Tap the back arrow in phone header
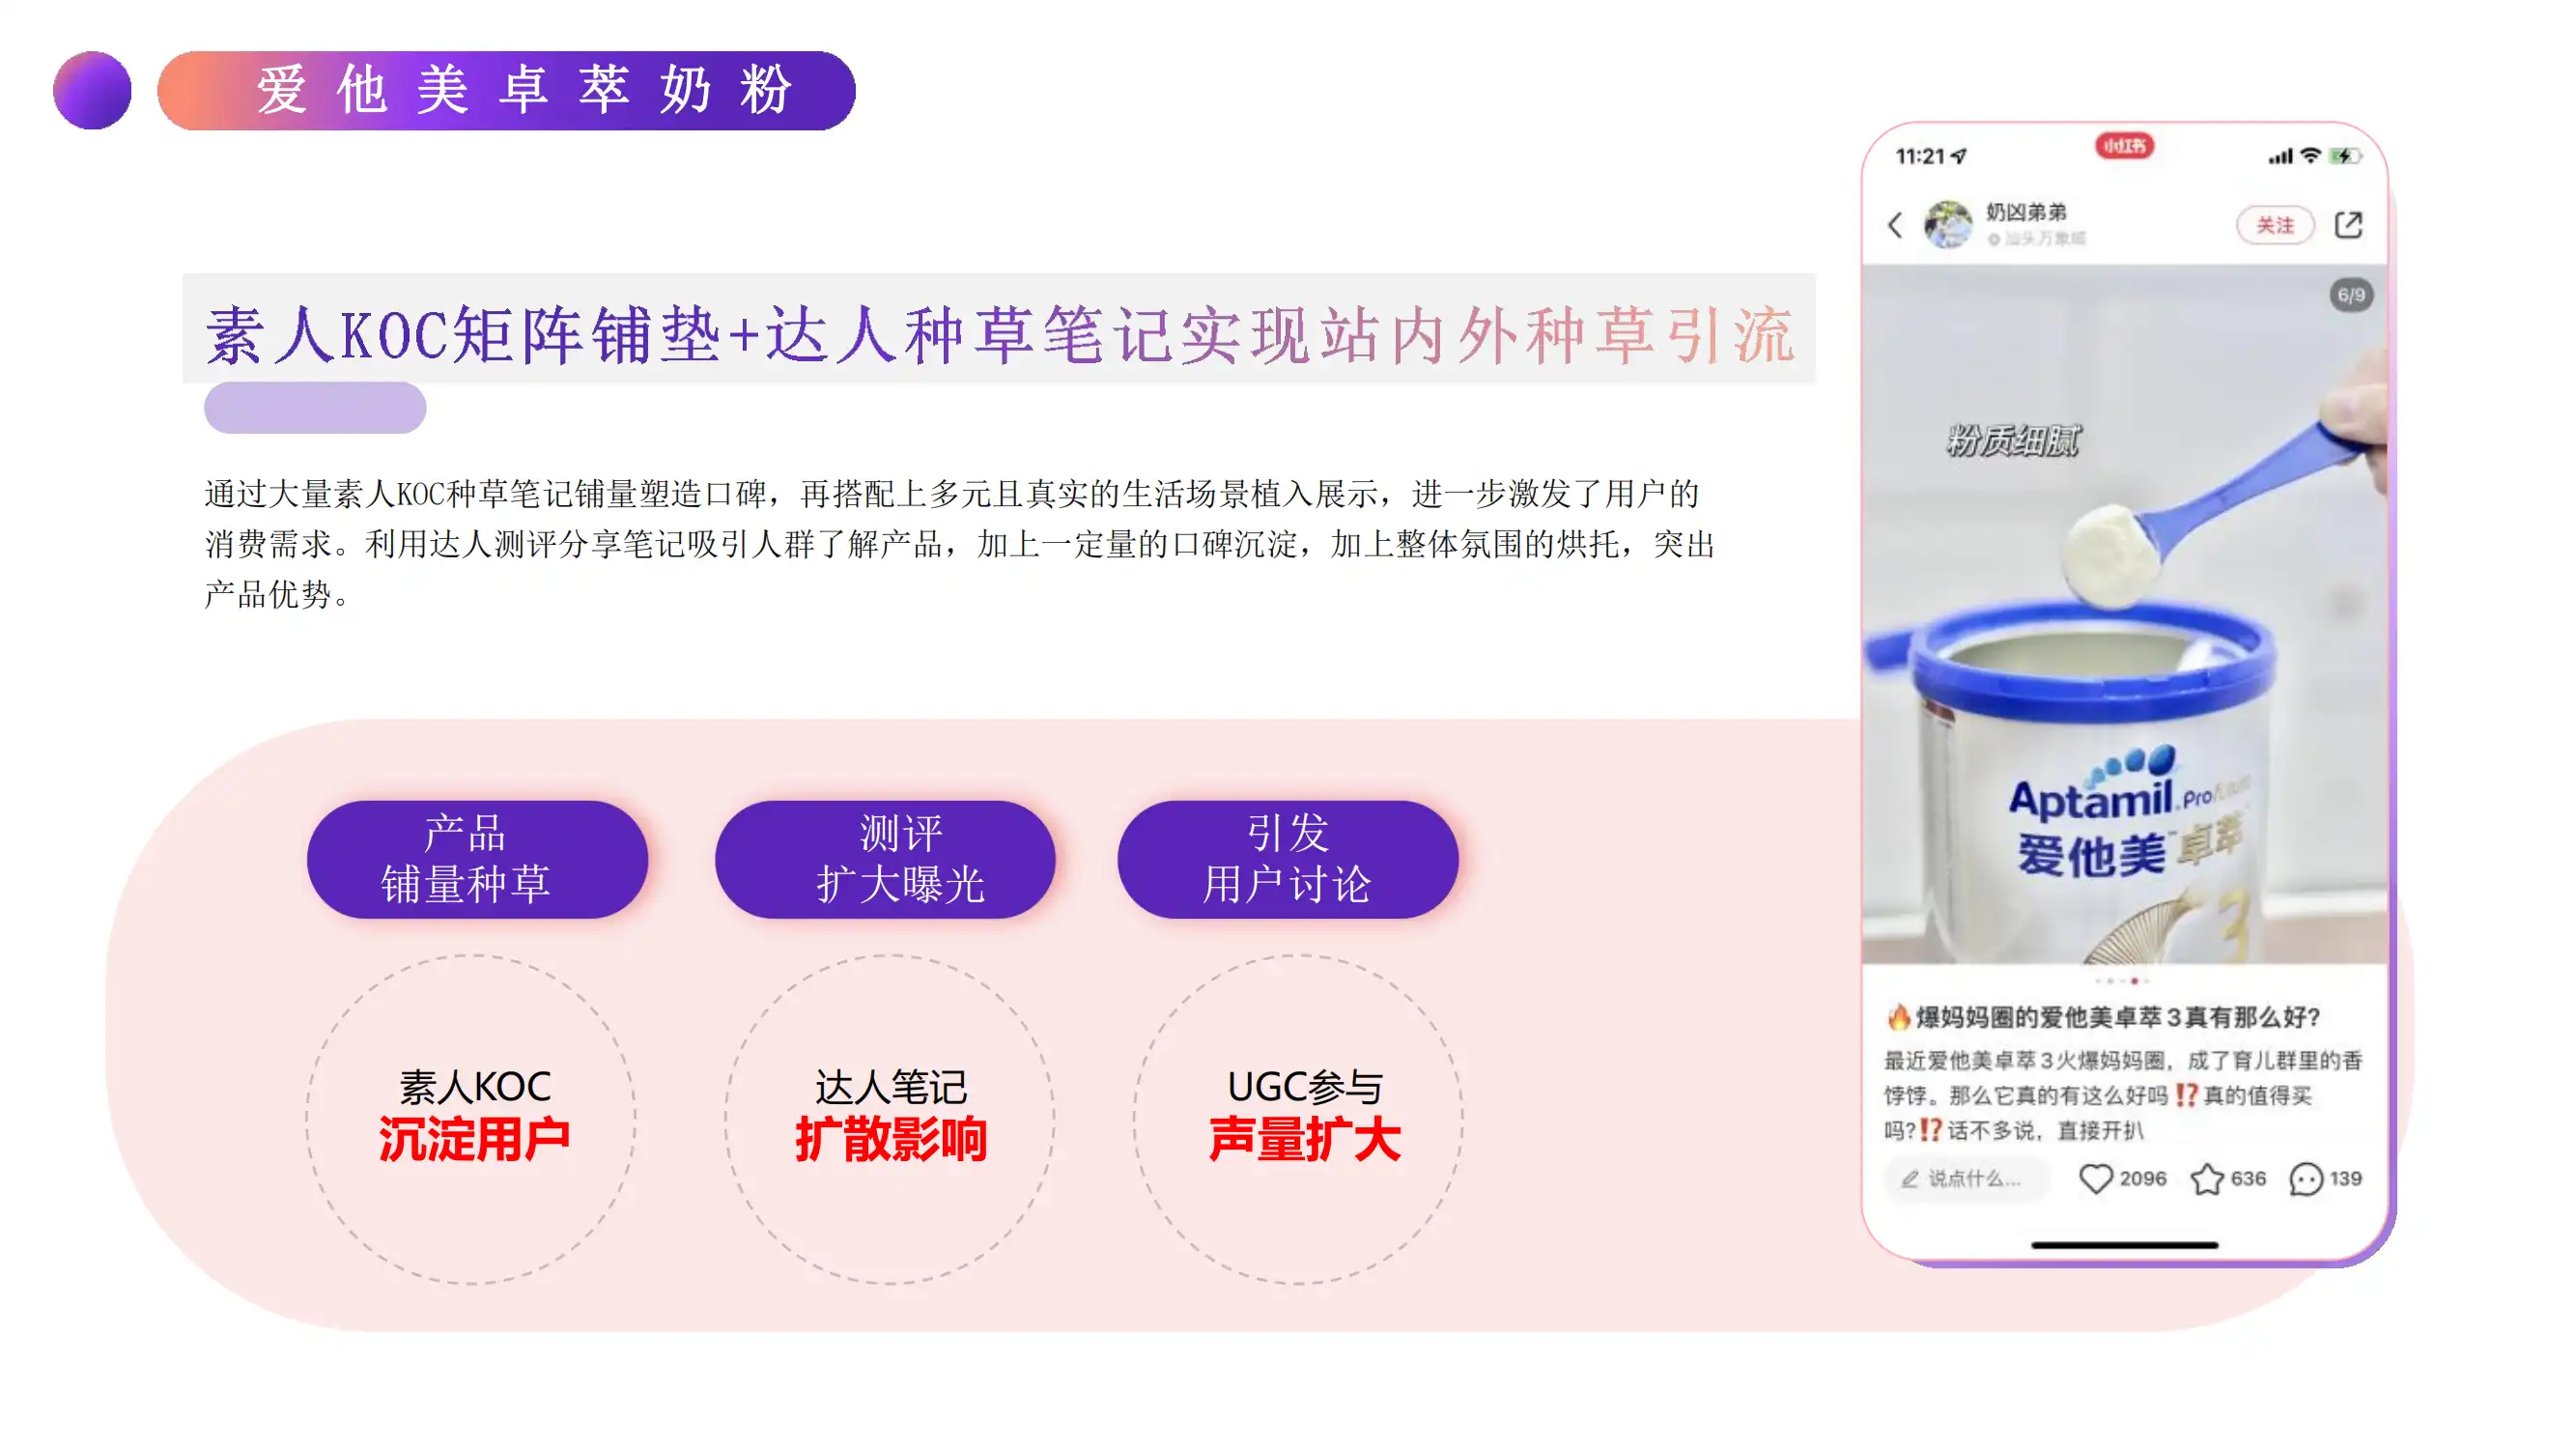 (1895, 225)
